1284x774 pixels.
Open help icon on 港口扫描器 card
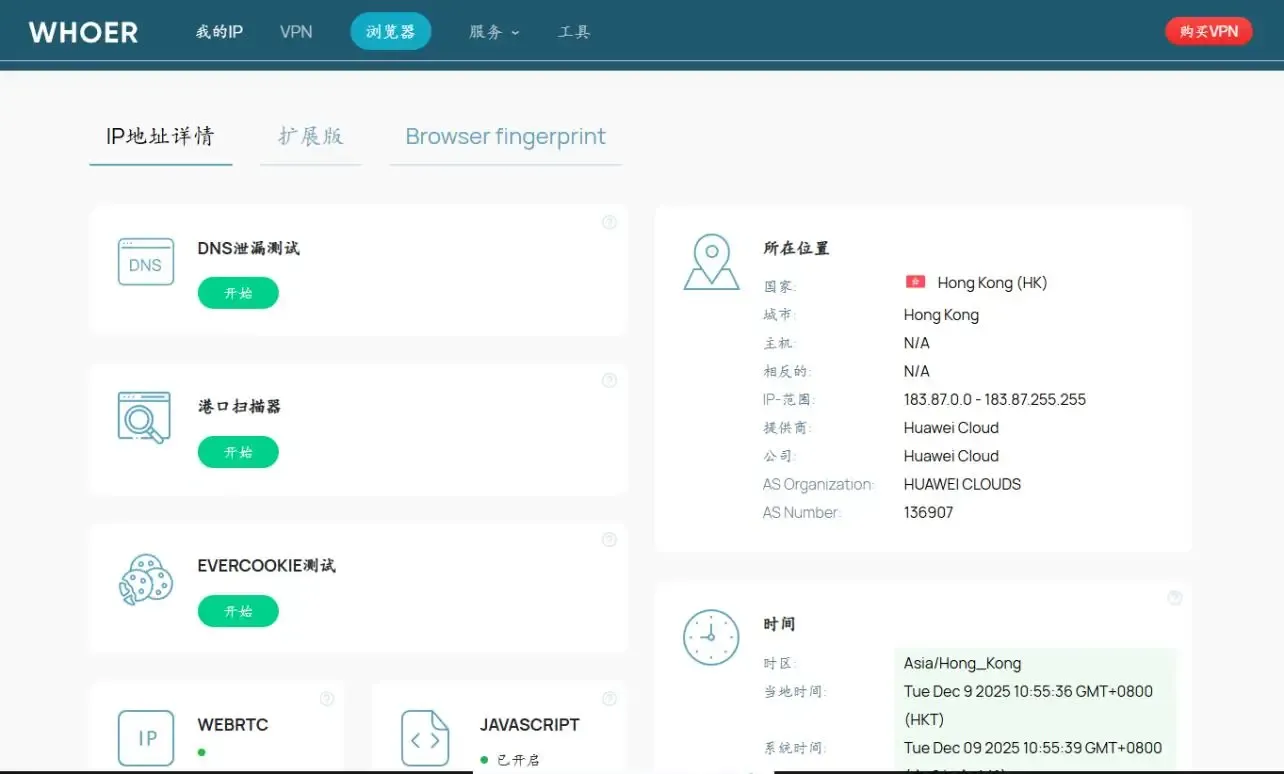(609, 380)
